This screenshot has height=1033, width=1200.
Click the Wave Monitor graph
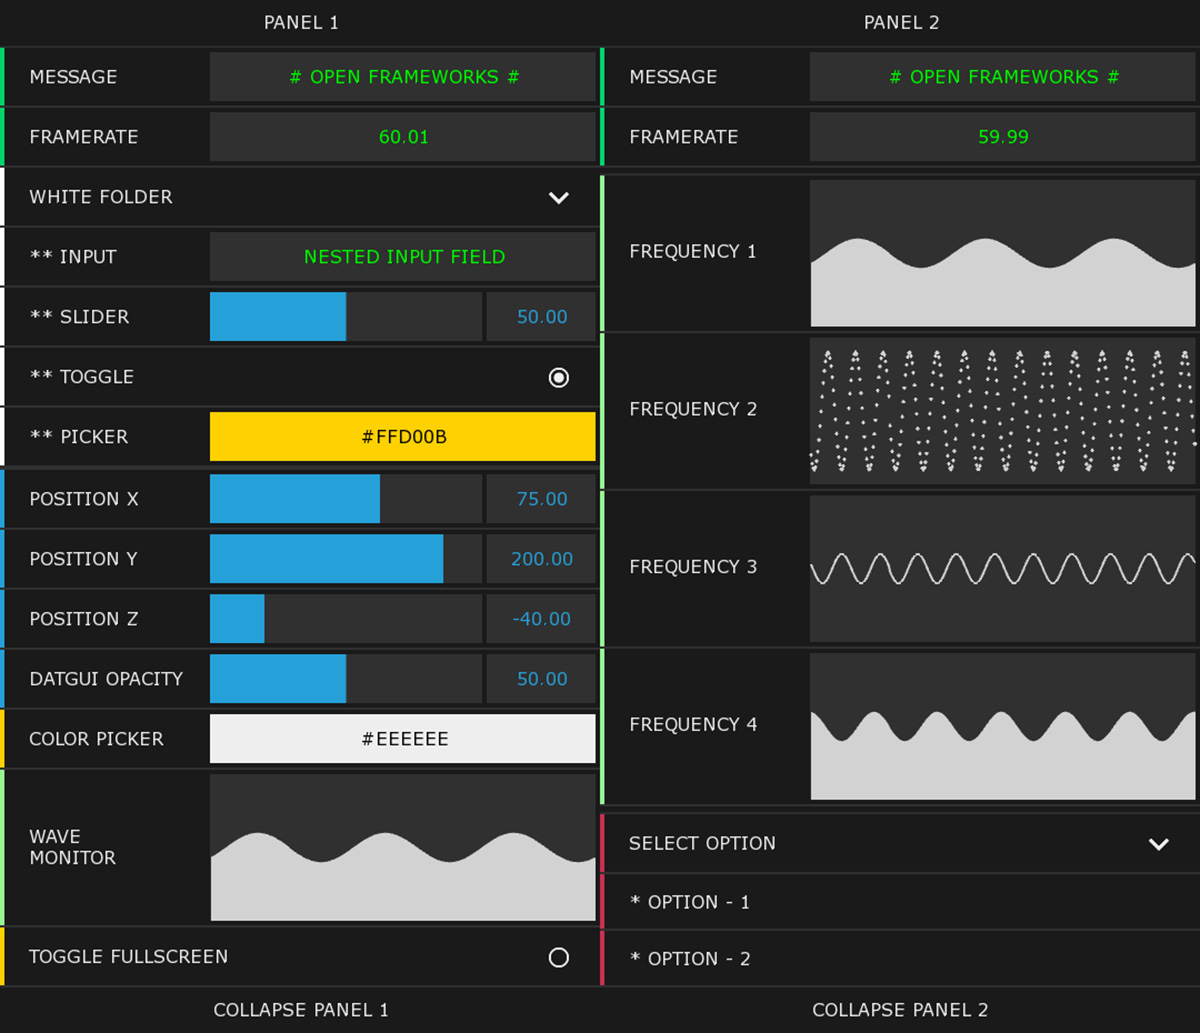(x=402, y=847)
